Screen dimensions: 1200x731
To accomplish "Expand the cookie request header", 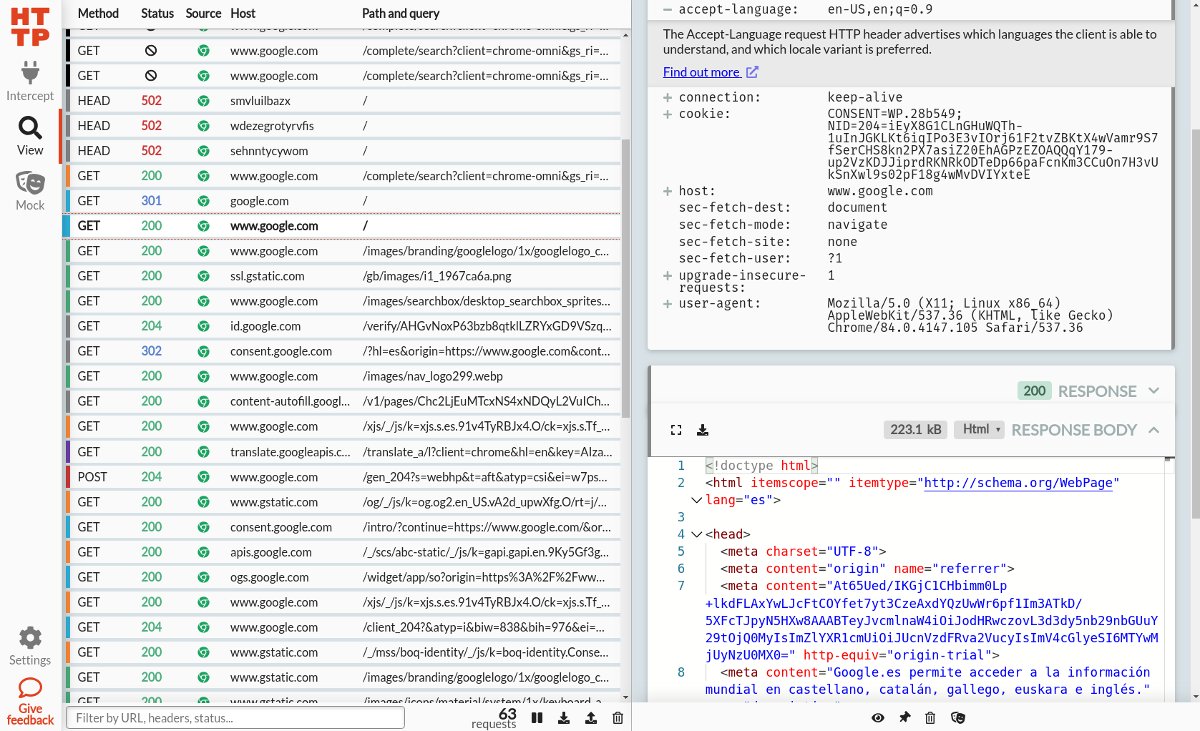I will (x=666, y=113).
